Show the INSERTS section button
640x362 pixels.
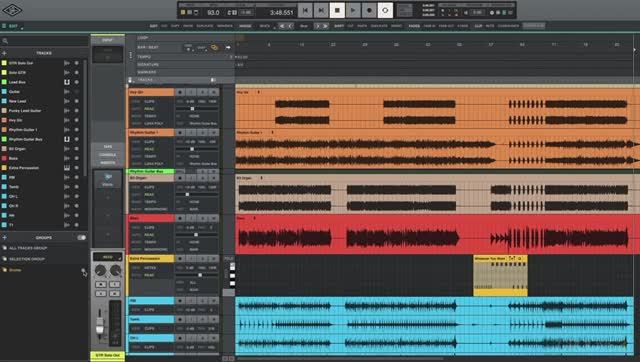click(107, 162)
